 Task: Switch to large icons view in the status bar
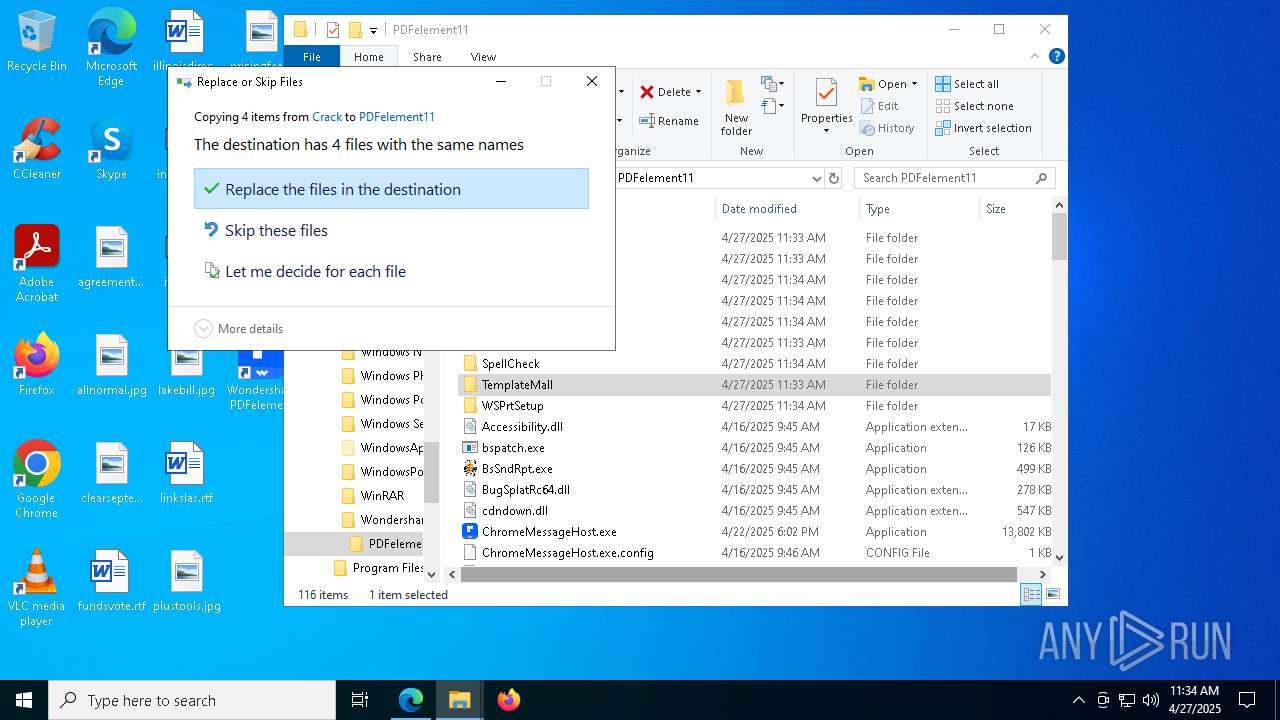(x=1052, y=594)
